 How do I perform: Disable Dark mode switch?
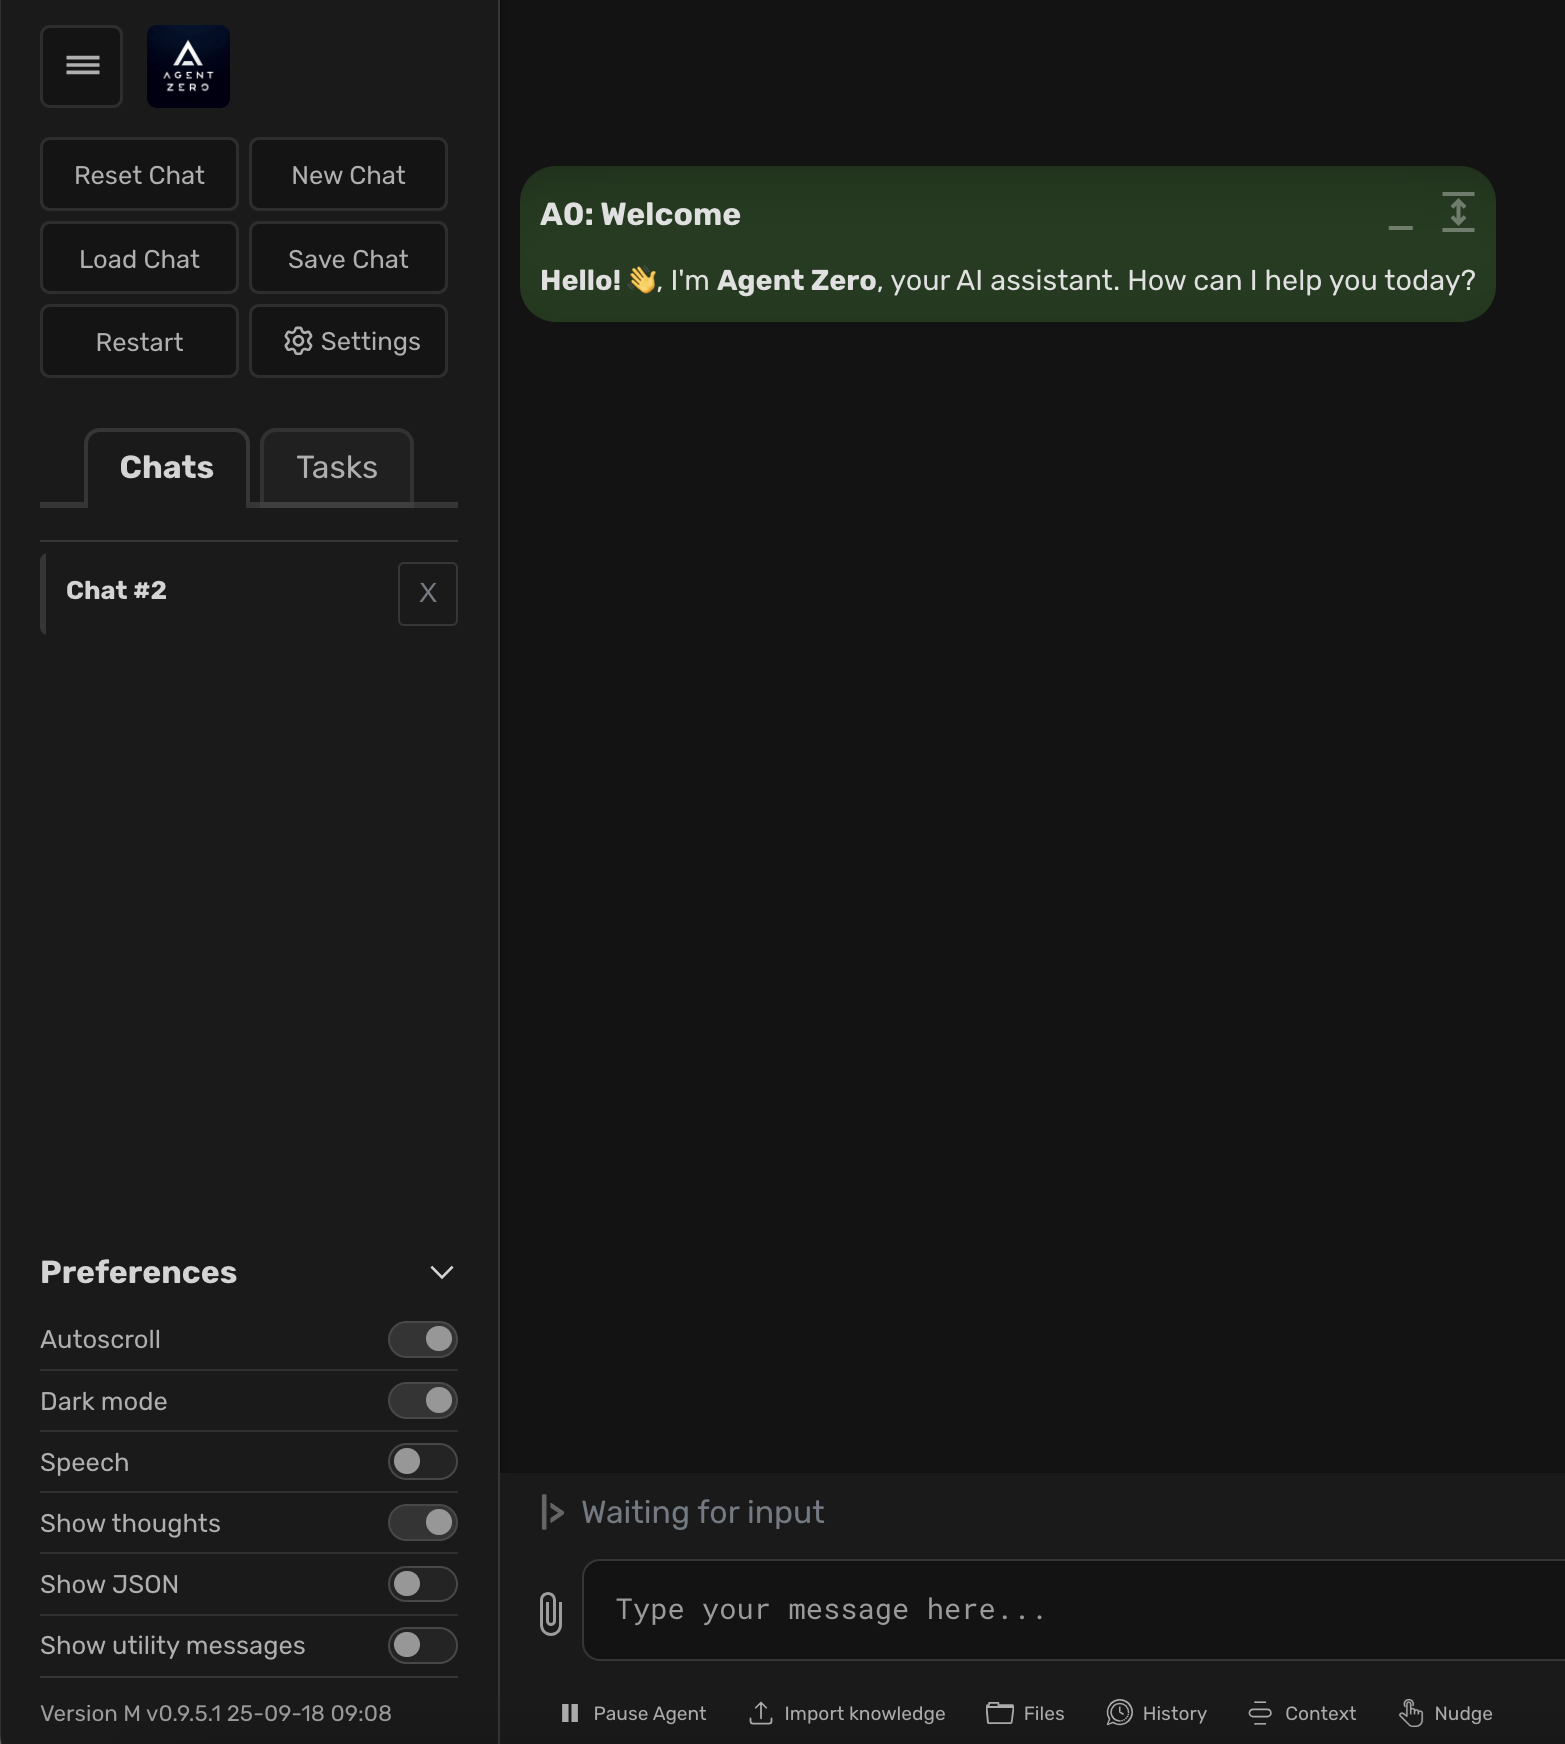pyautogui.click(x=423, y=1401)
